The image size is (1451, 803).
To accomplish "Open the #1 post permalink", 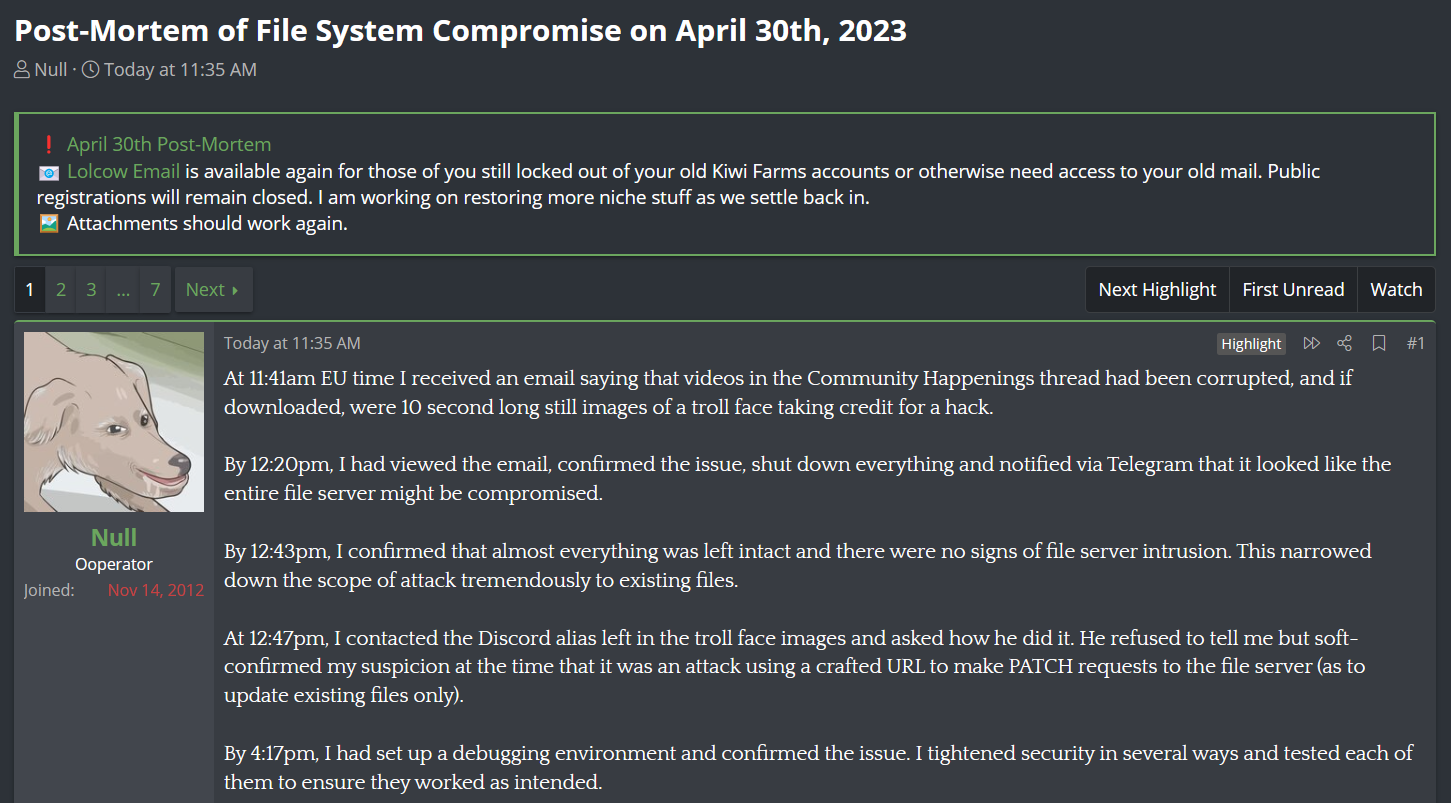I will pyautogui.click(x=1415, y=343).
